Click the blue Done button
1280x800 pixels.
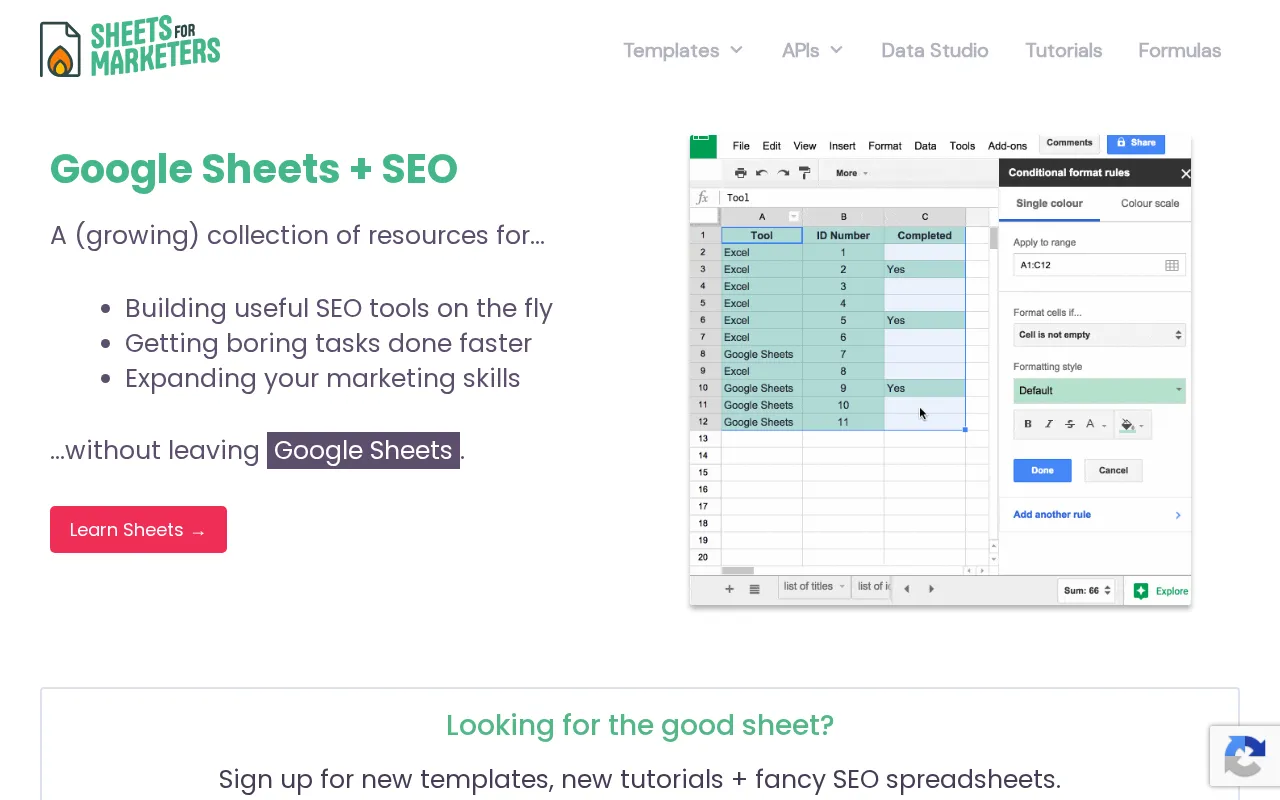click(1042, 470)
